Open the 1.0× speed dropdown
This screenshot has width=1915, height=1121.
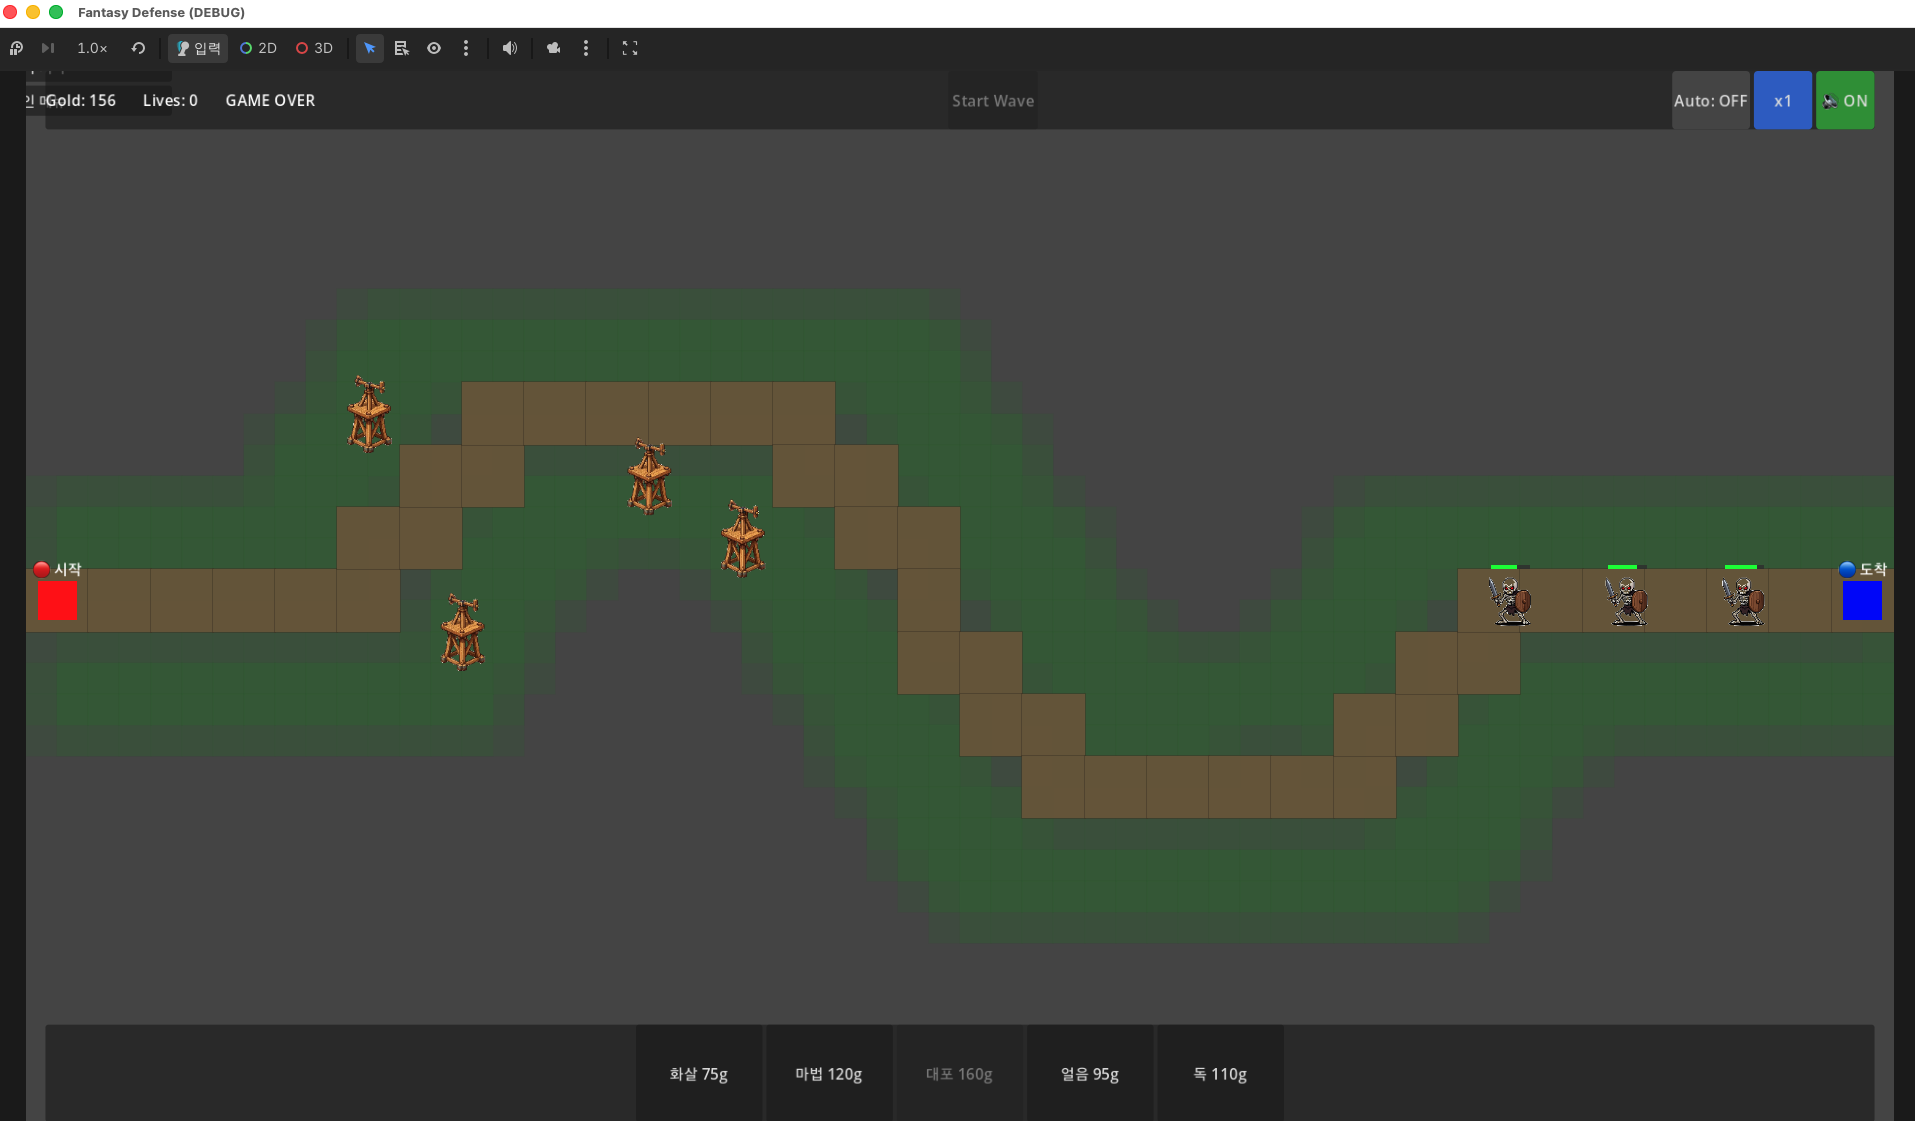coord(92,48)
